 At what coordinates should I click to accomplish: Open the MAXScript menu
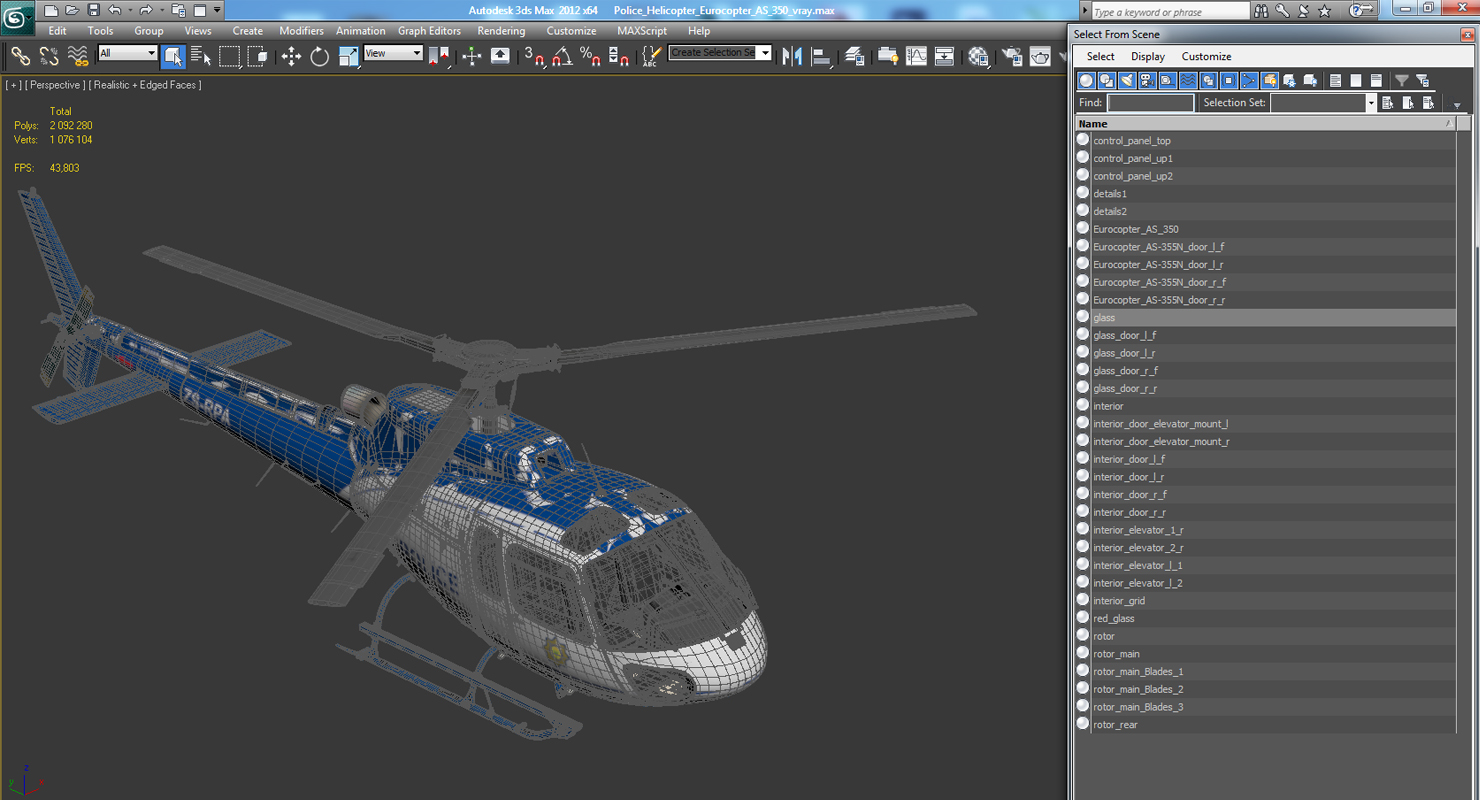tap(642, 31)
